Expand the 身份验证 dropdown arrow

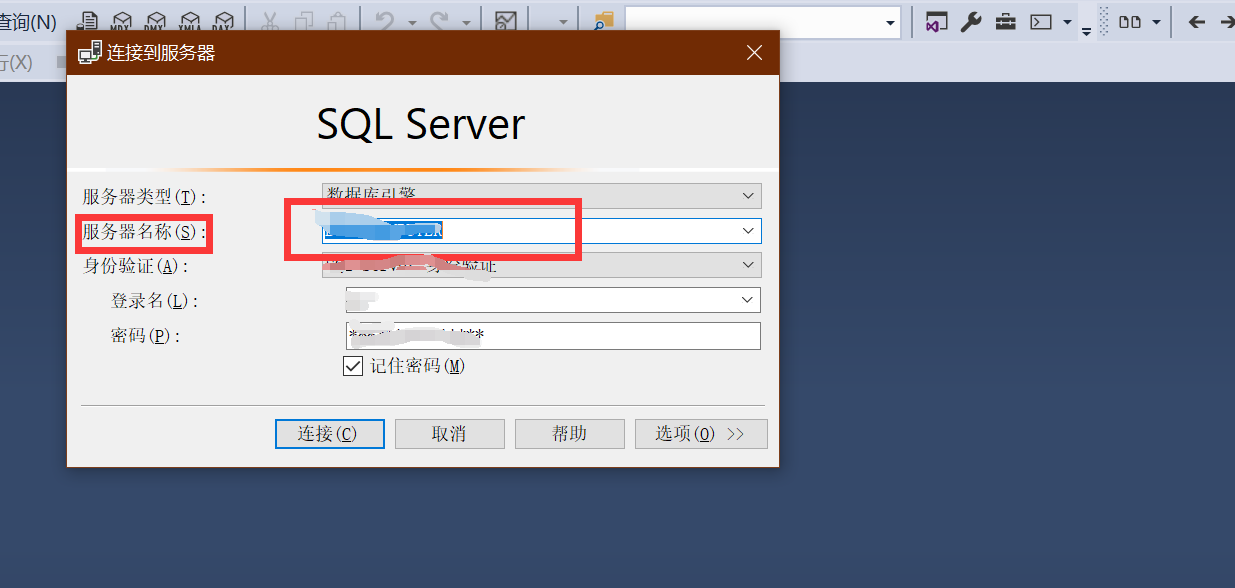pyautogui.click(x=748, y=265)
